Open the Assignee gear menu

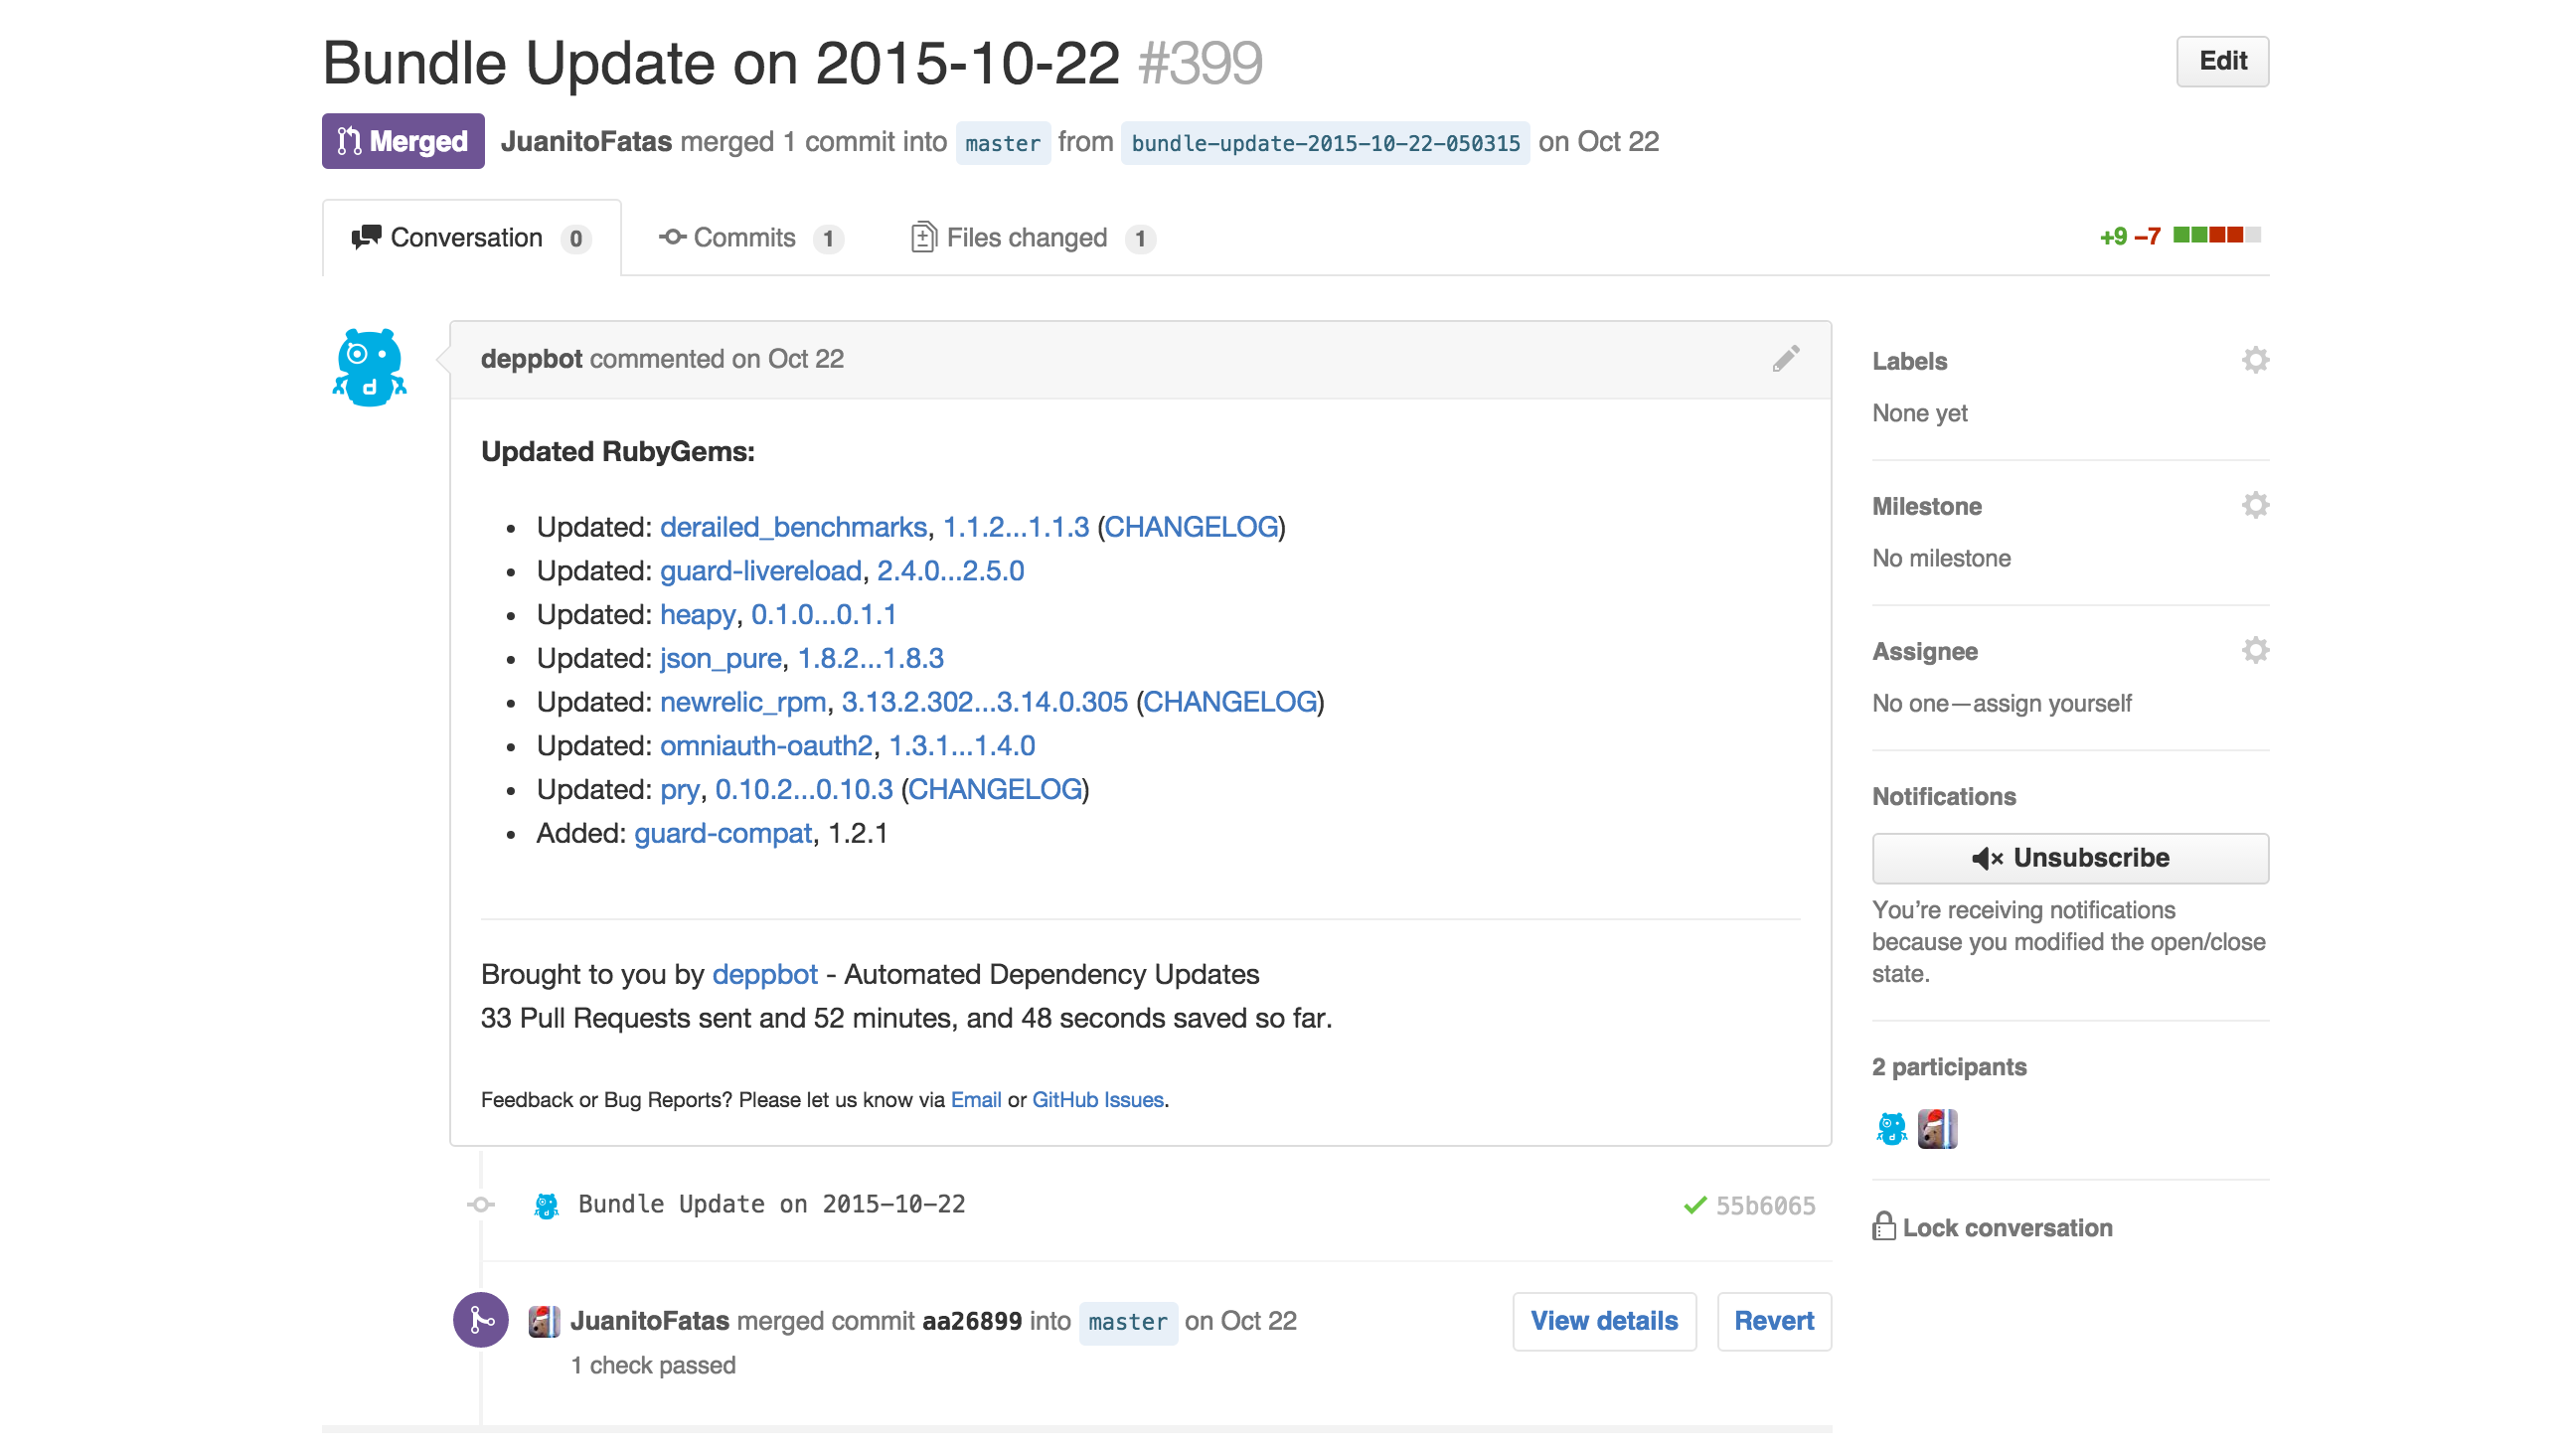pyautogui.click(x=2255, y=650)
